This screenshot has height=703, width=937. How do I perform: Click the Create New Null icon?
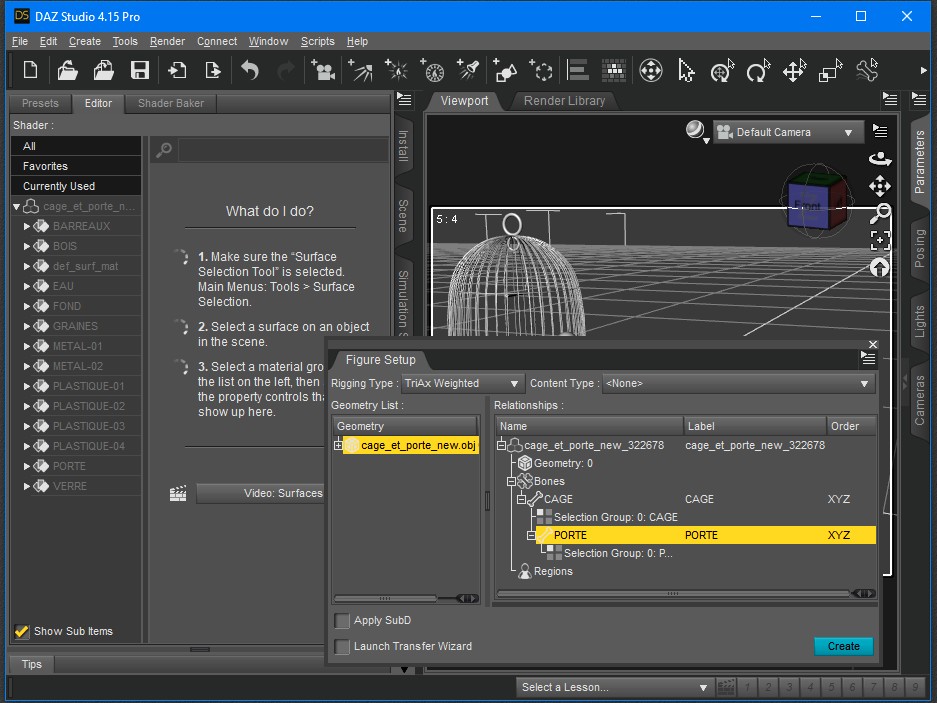click(541, 71)
